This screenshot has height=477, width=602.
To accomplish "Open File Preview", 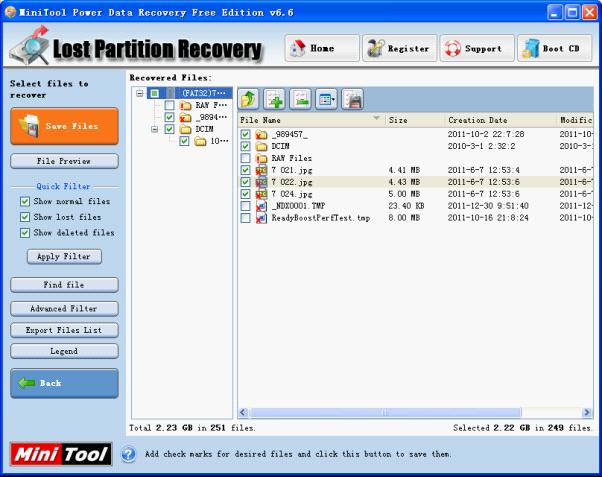I will pos(64,161).
